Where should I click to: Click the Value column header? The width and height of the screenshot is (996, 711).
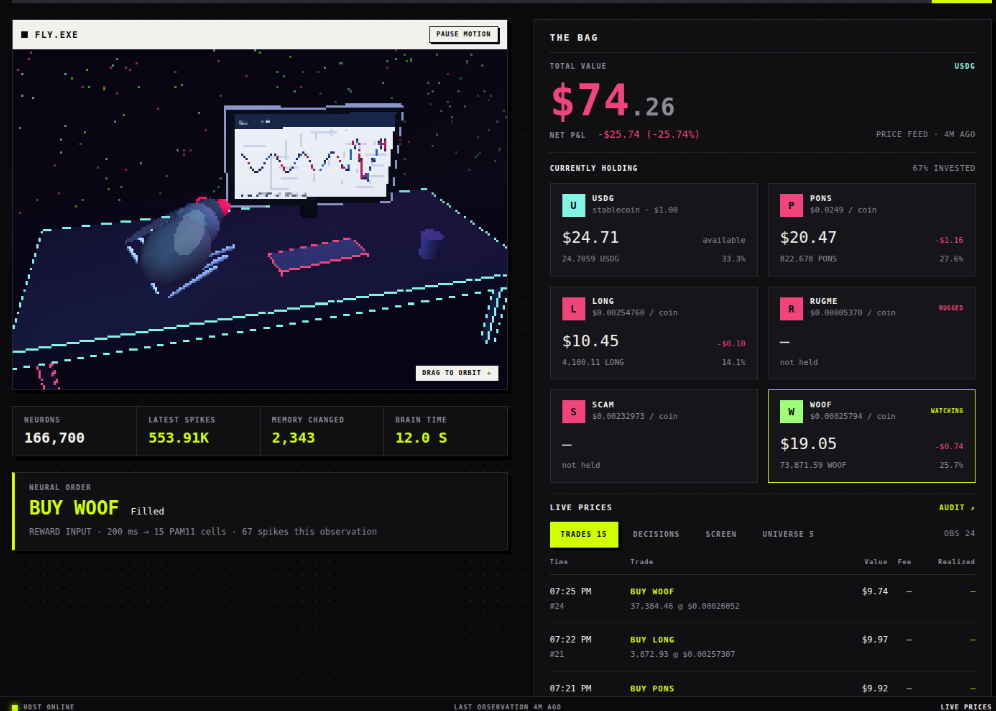(875, 562)
